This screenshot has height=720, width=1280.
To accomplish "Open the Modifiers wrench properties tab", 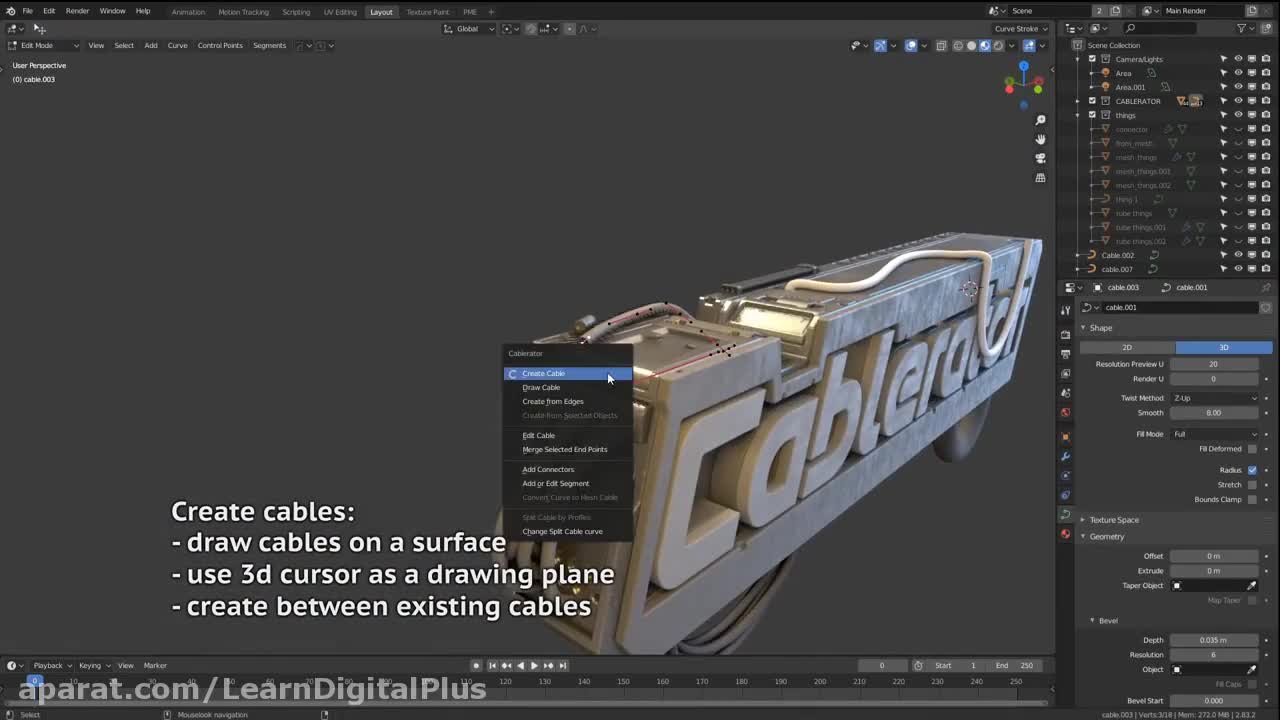I will click(x=1065, y=456).
